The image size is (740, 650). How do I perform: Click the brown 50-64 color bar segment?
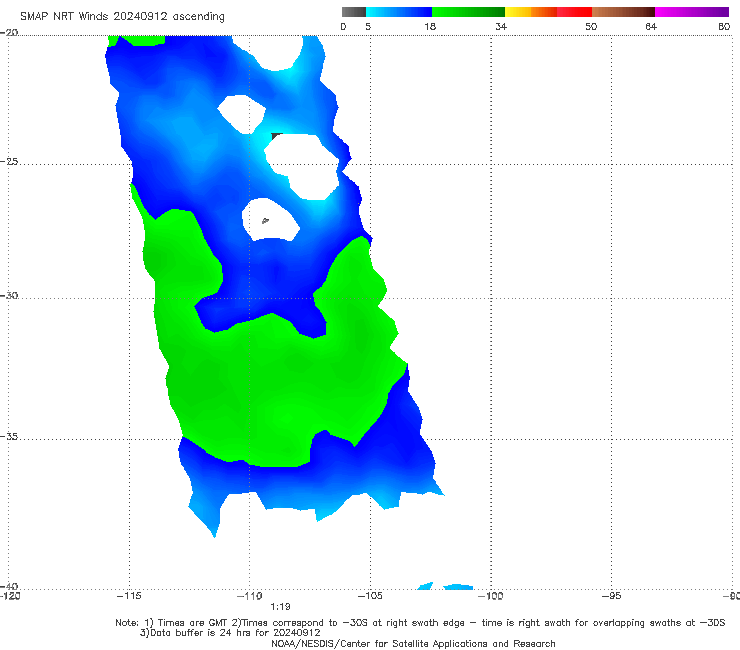623,12
